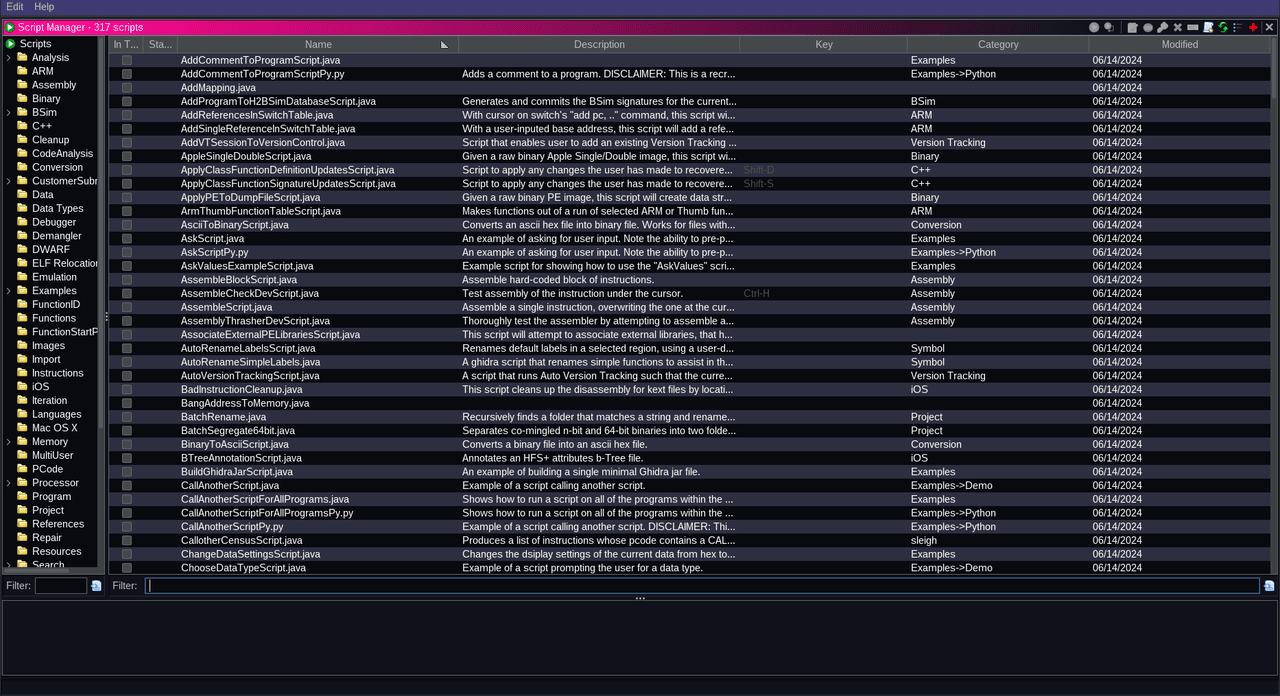
Task: Open the Help menu
Action: tap(44, 7)
